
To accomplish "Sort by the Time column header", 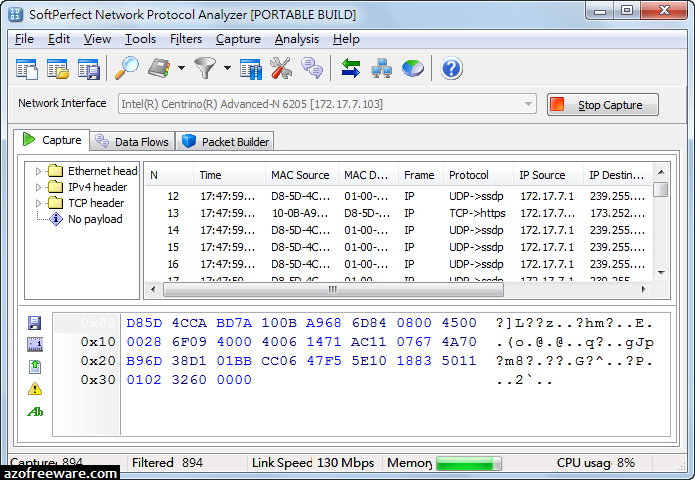I will [230, 175].
